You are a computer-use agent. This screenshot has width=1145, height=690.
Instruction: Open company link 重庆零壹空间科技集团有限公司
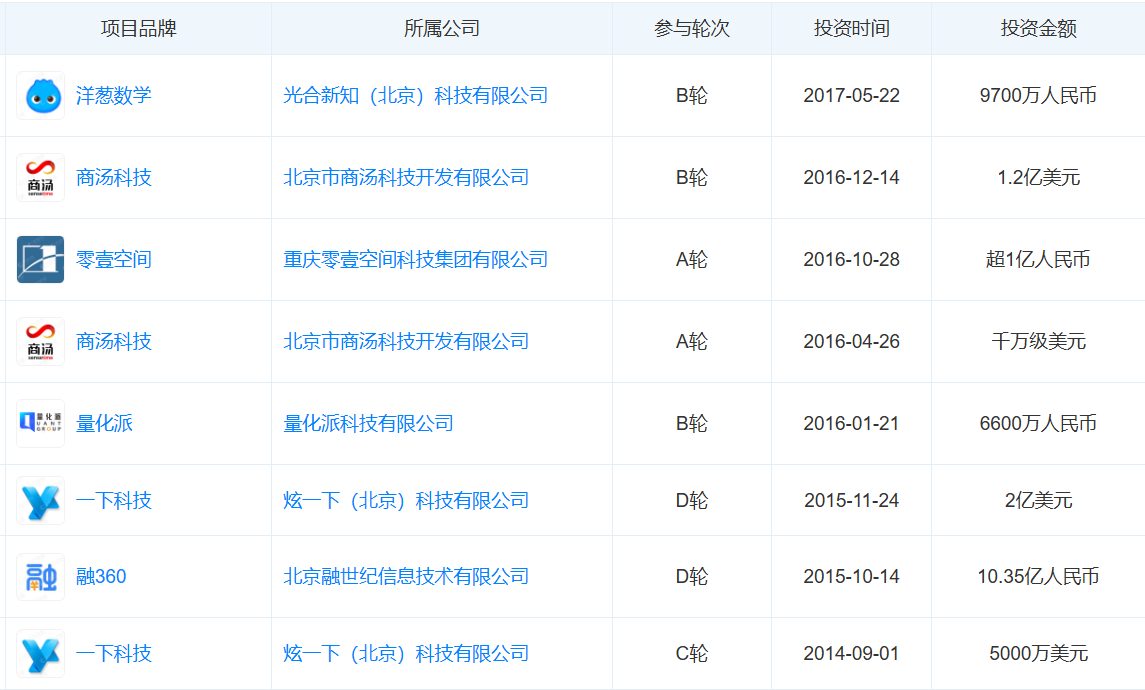(416, 259)
